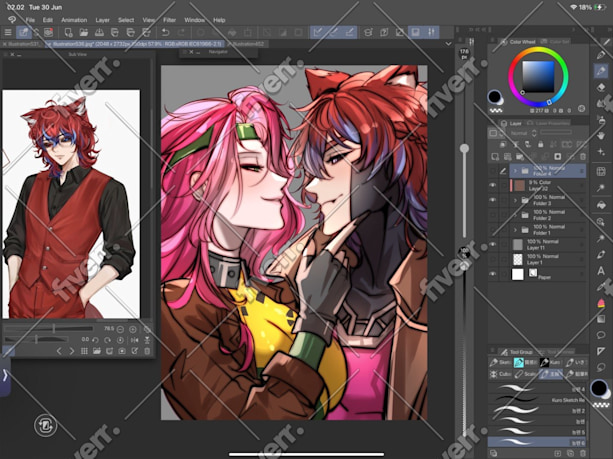Click the zoom in plus button in Sub View
Screen dimensions: 613x459
(x=133, y=330)
